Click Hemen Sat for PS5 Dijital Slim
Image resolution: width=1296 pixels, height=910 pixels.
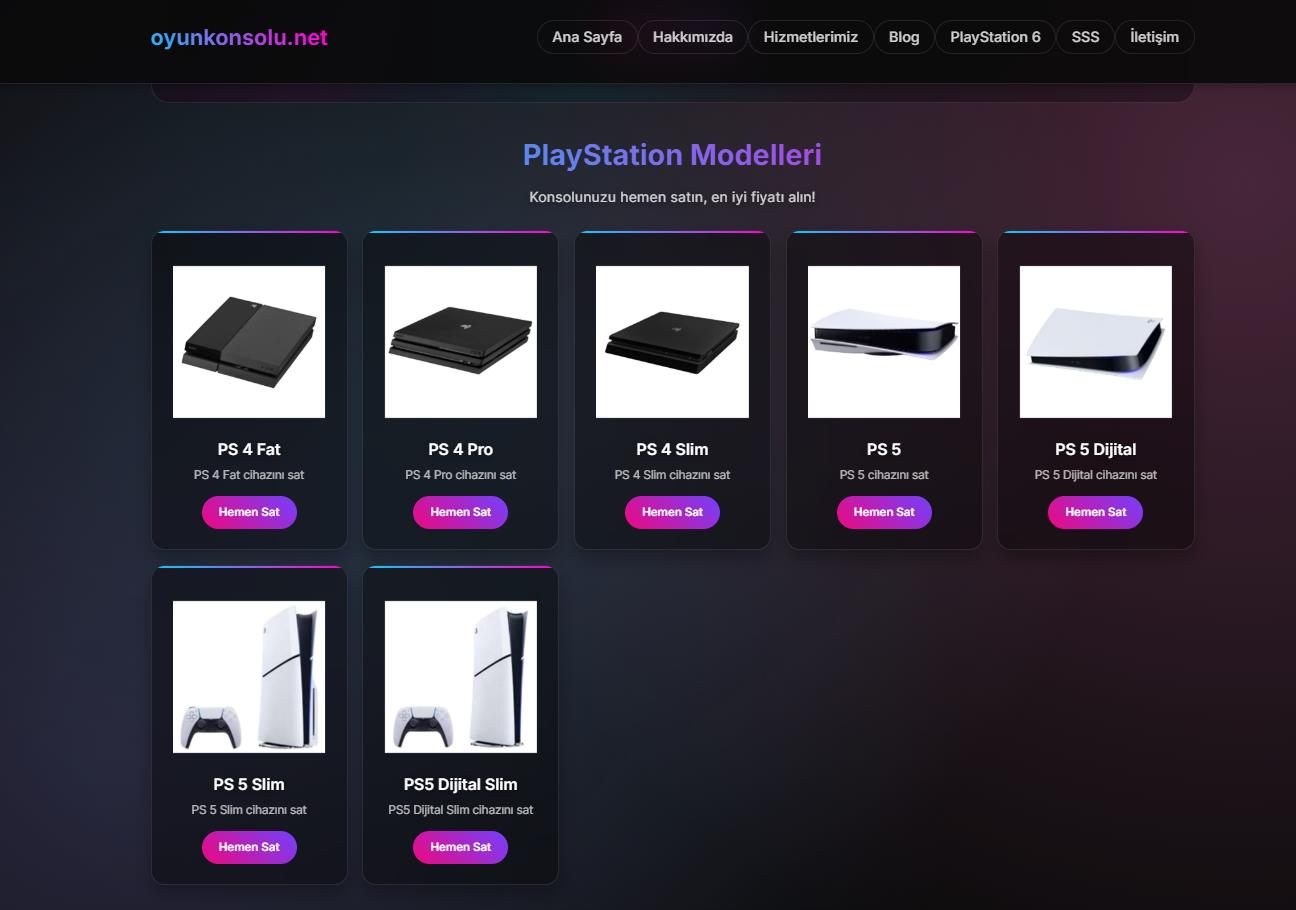[460, 847]
